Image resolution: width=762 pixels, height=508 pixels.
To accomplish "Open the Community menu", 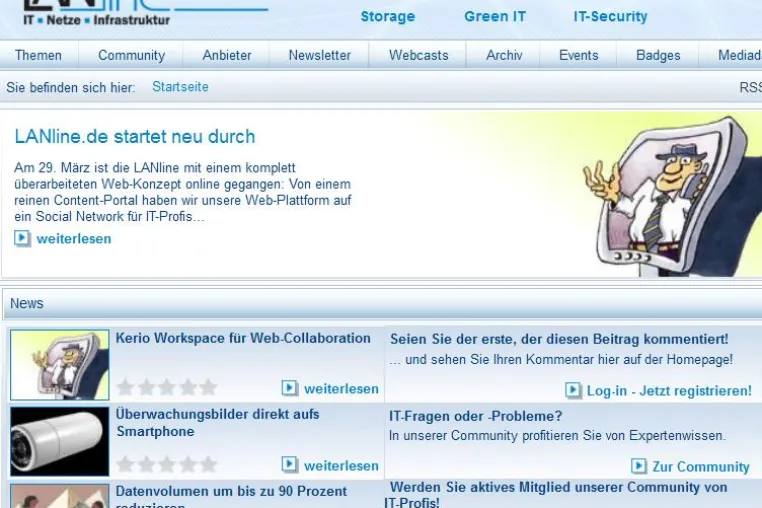I will (x=132, y=55).
